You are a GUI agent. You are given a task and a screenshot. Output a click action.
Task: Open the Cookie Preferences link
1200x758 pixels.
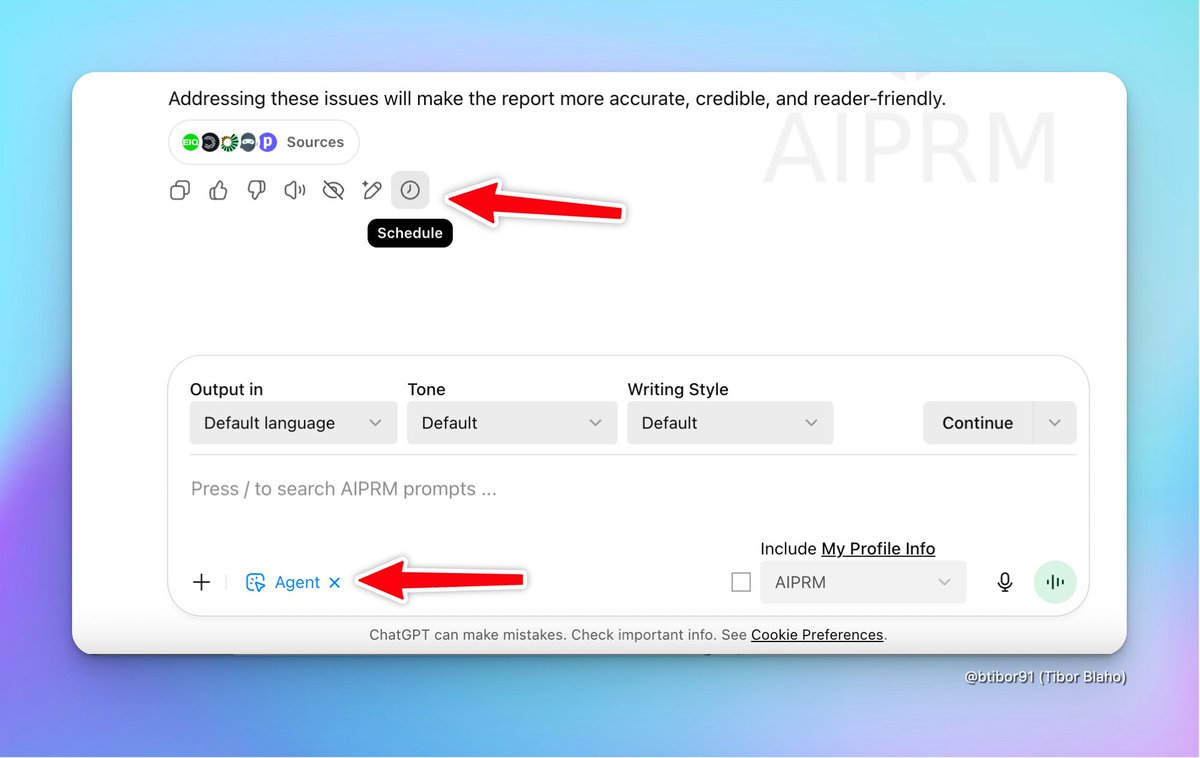817,635
